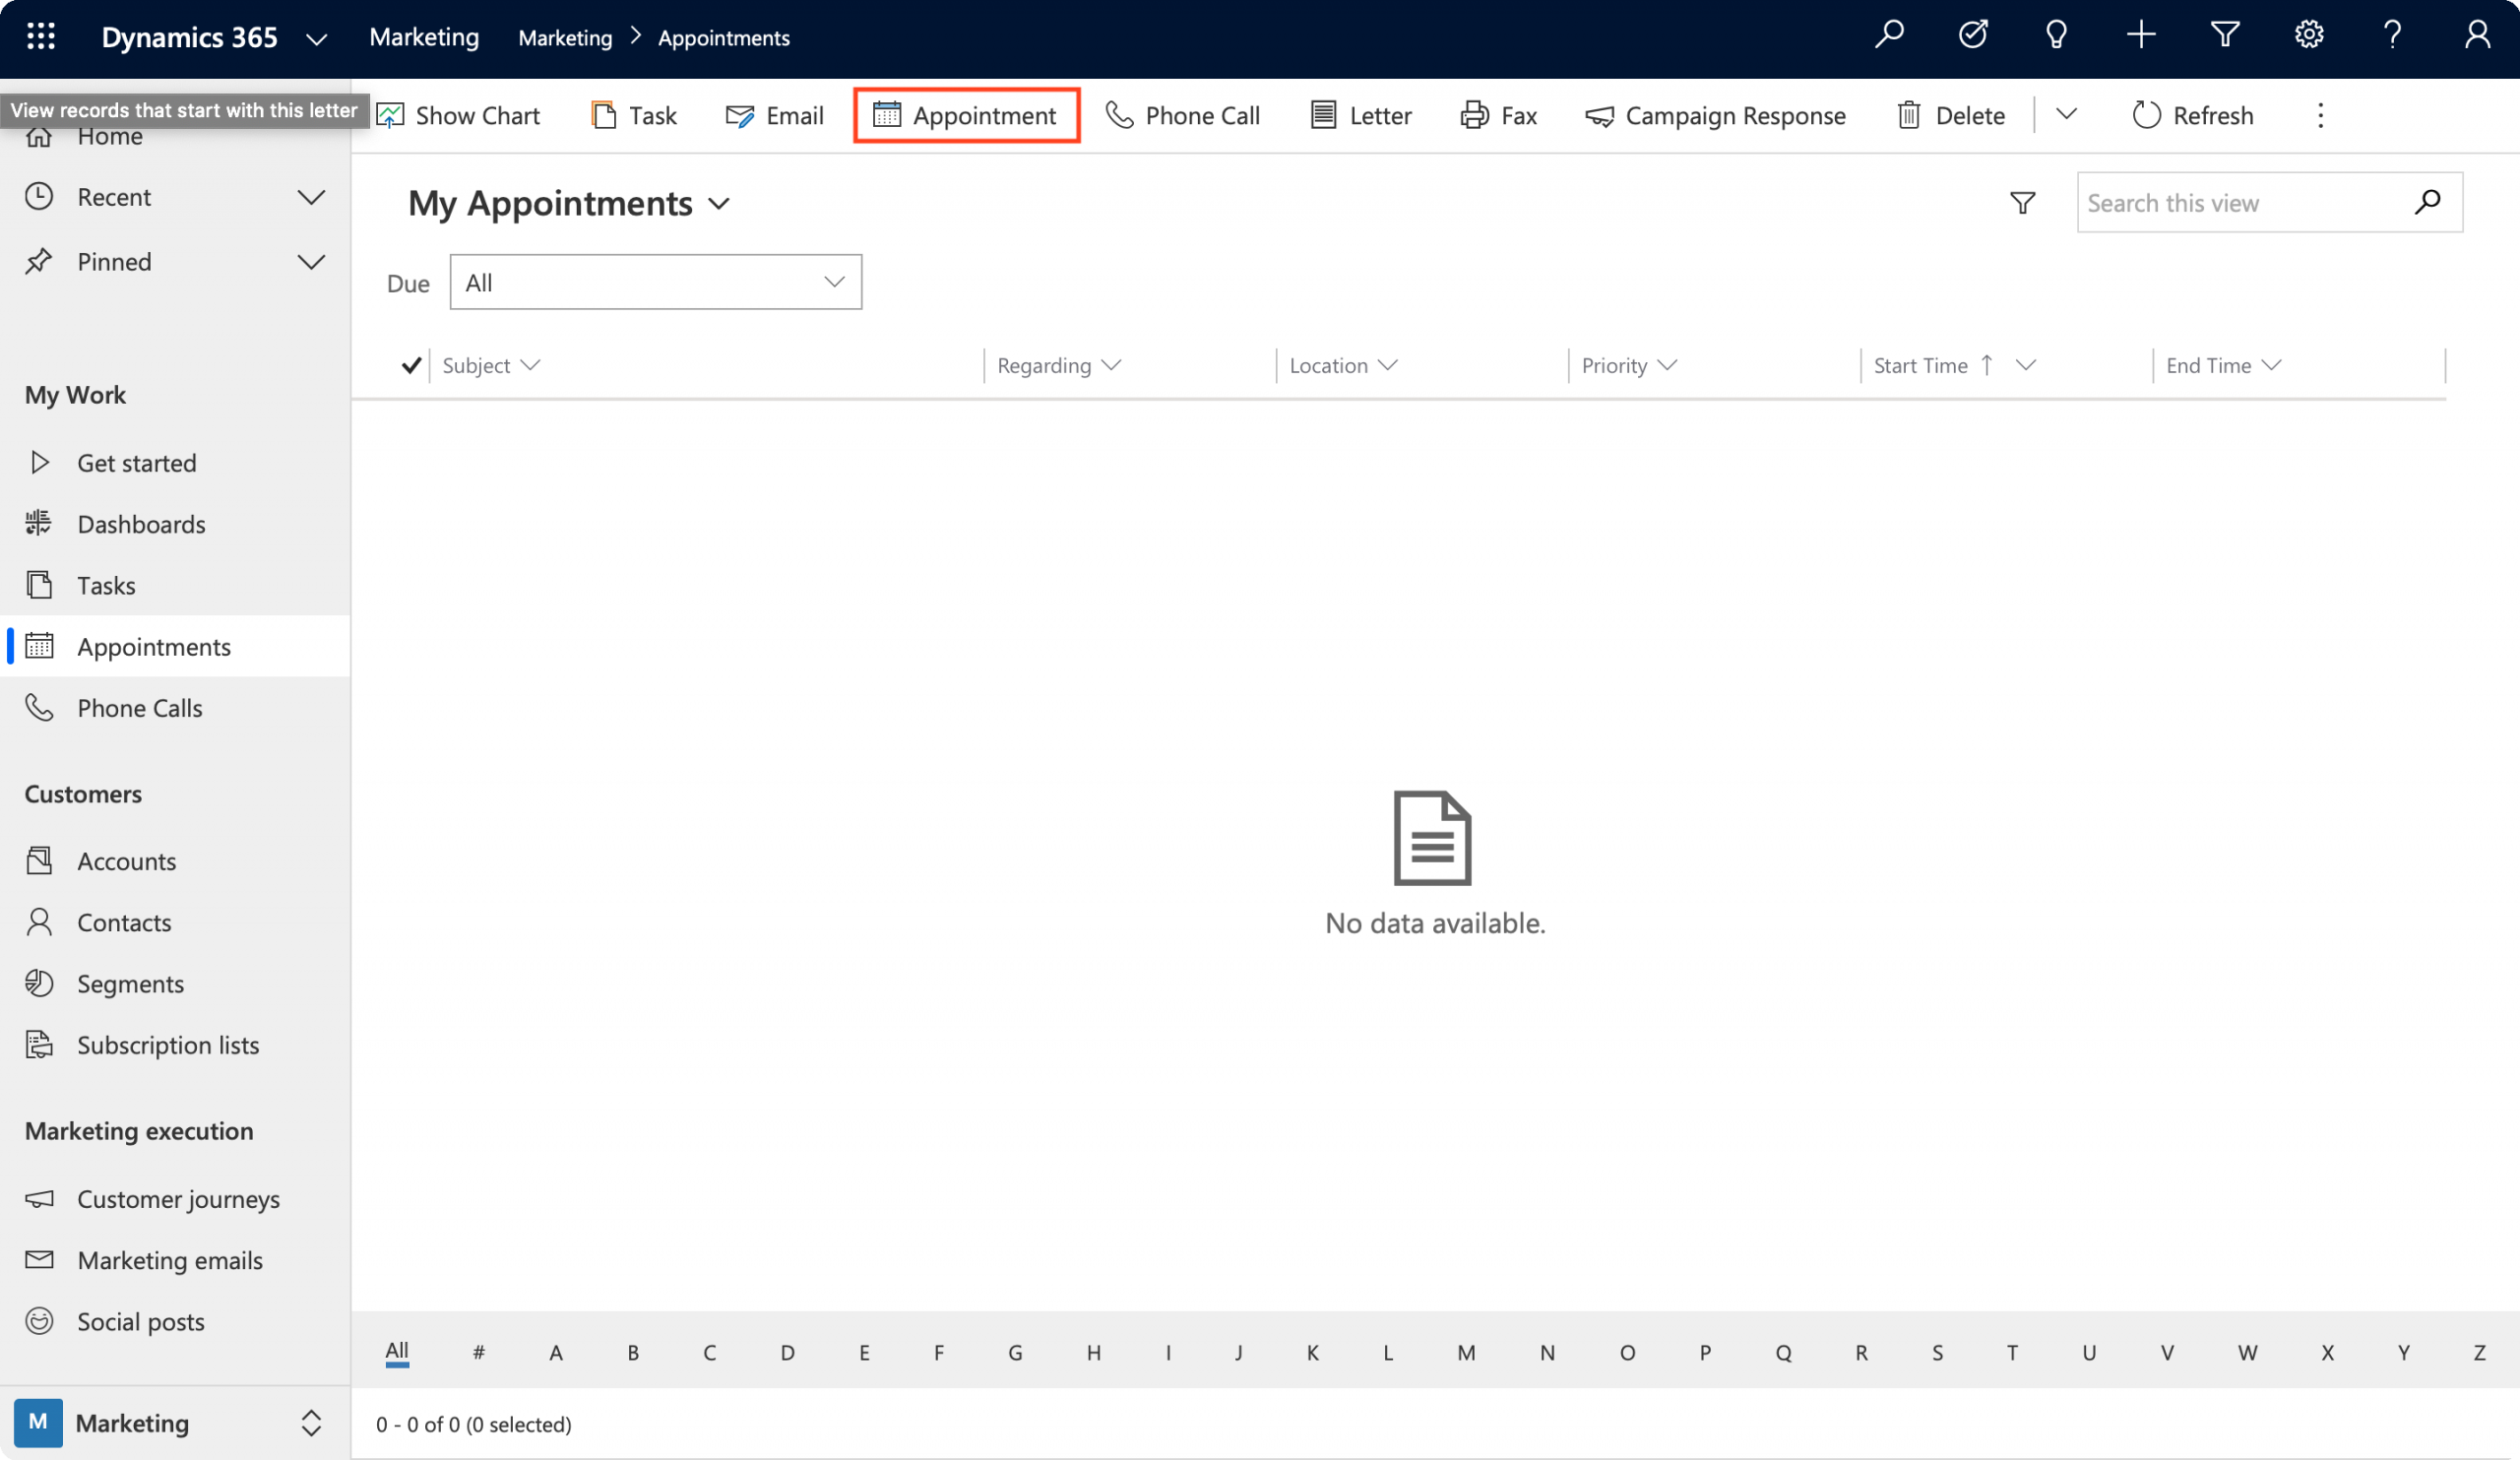
Task: Open the Due filter dropdown
Action: pos(656,282)
